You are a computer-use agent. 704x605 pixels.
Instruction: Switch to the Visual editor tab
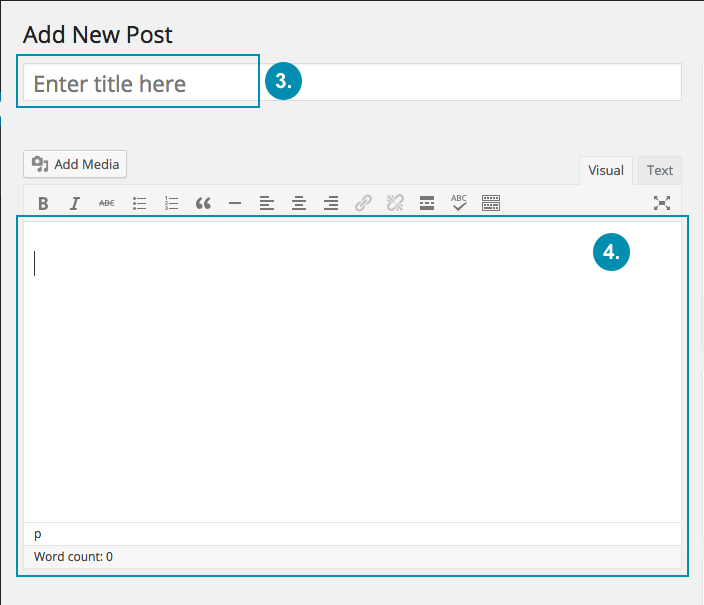606,170
